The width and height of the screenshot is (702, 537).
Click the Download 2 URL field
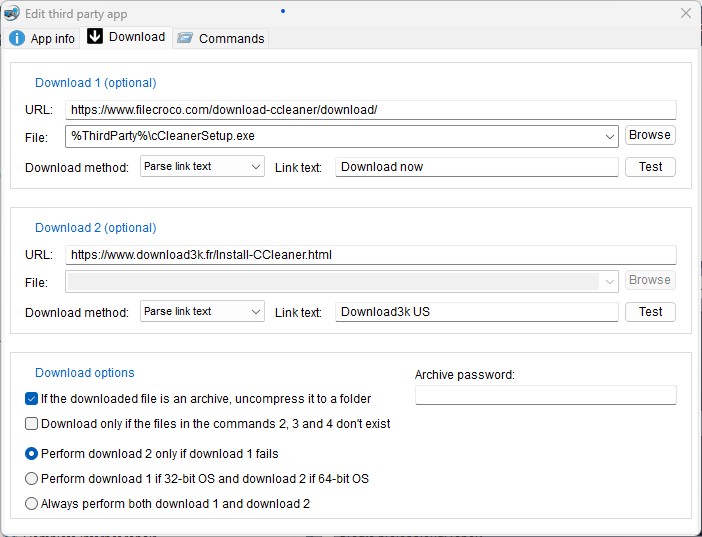click(x=371, y=255)
